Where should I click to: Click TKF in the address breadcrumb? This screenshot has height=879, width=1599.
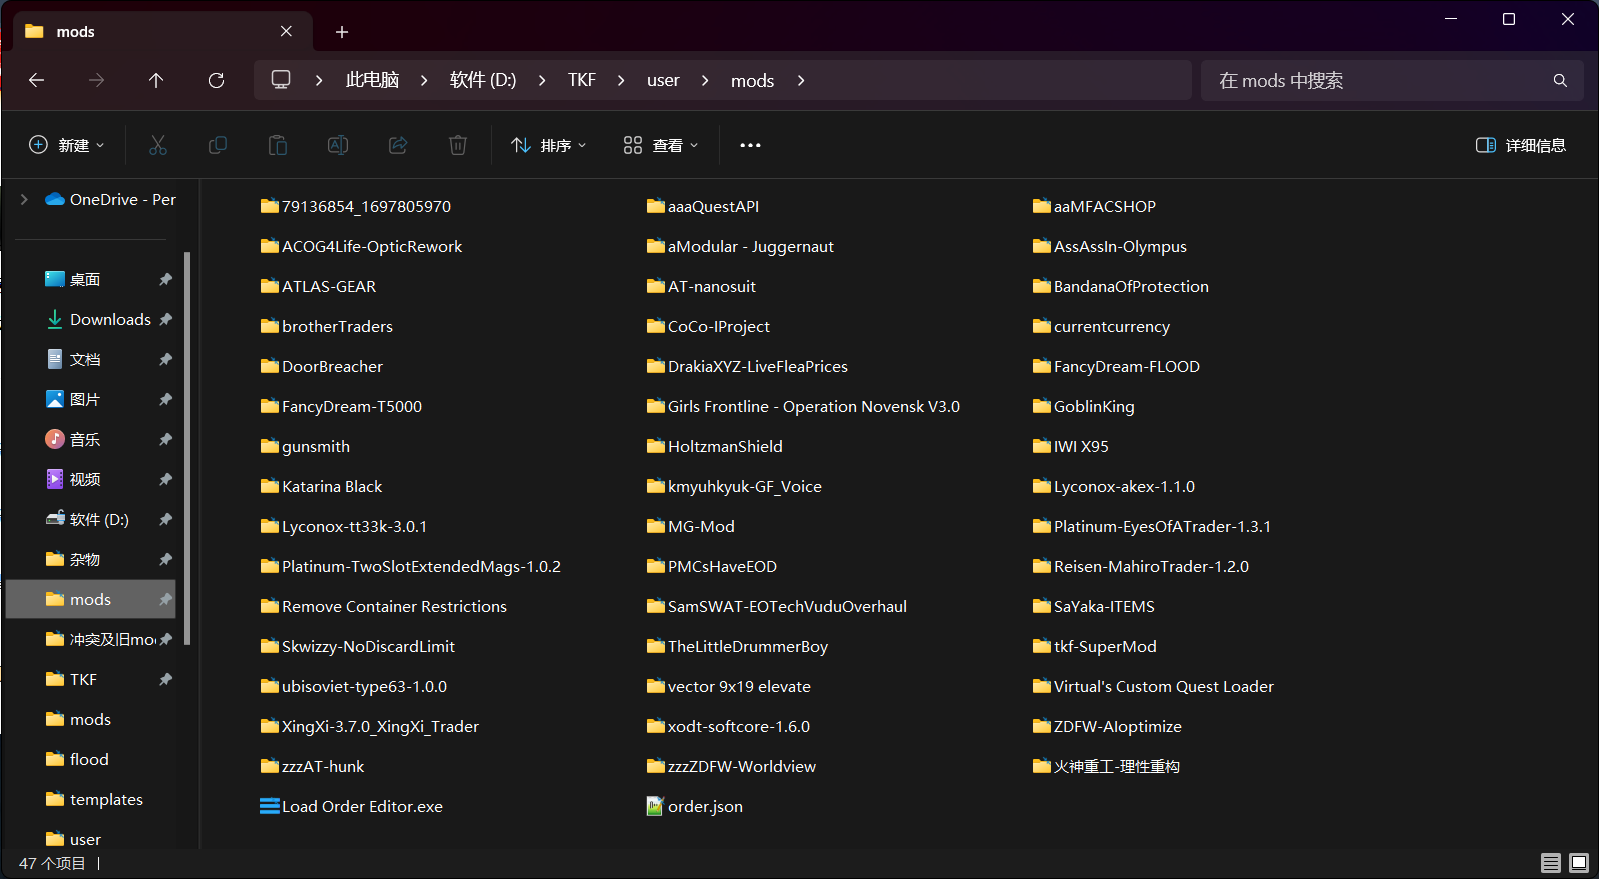[581, 81]
